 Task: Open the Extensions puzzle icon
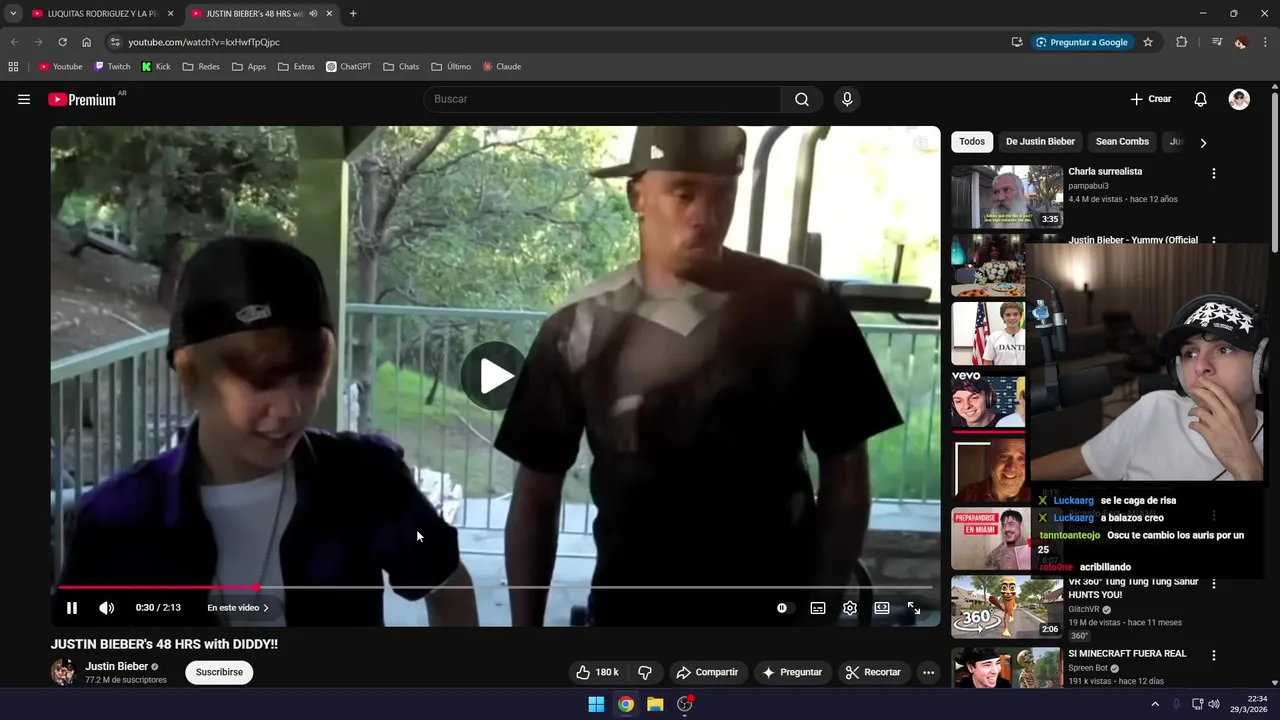tap(1182, 42)
